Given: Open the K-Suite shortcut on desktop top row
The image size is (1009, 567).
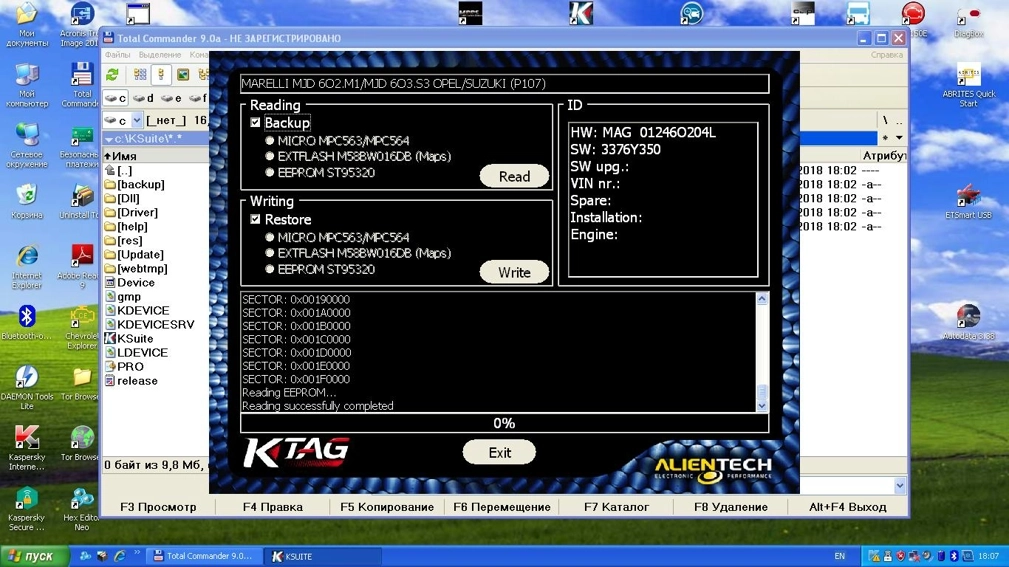Looking at the screenshot, I should (x=581, y=14).
